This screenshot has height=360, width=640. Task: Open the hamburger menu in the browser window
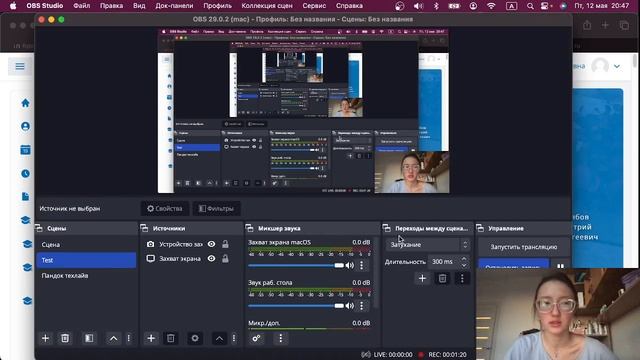tap(20, 66)
